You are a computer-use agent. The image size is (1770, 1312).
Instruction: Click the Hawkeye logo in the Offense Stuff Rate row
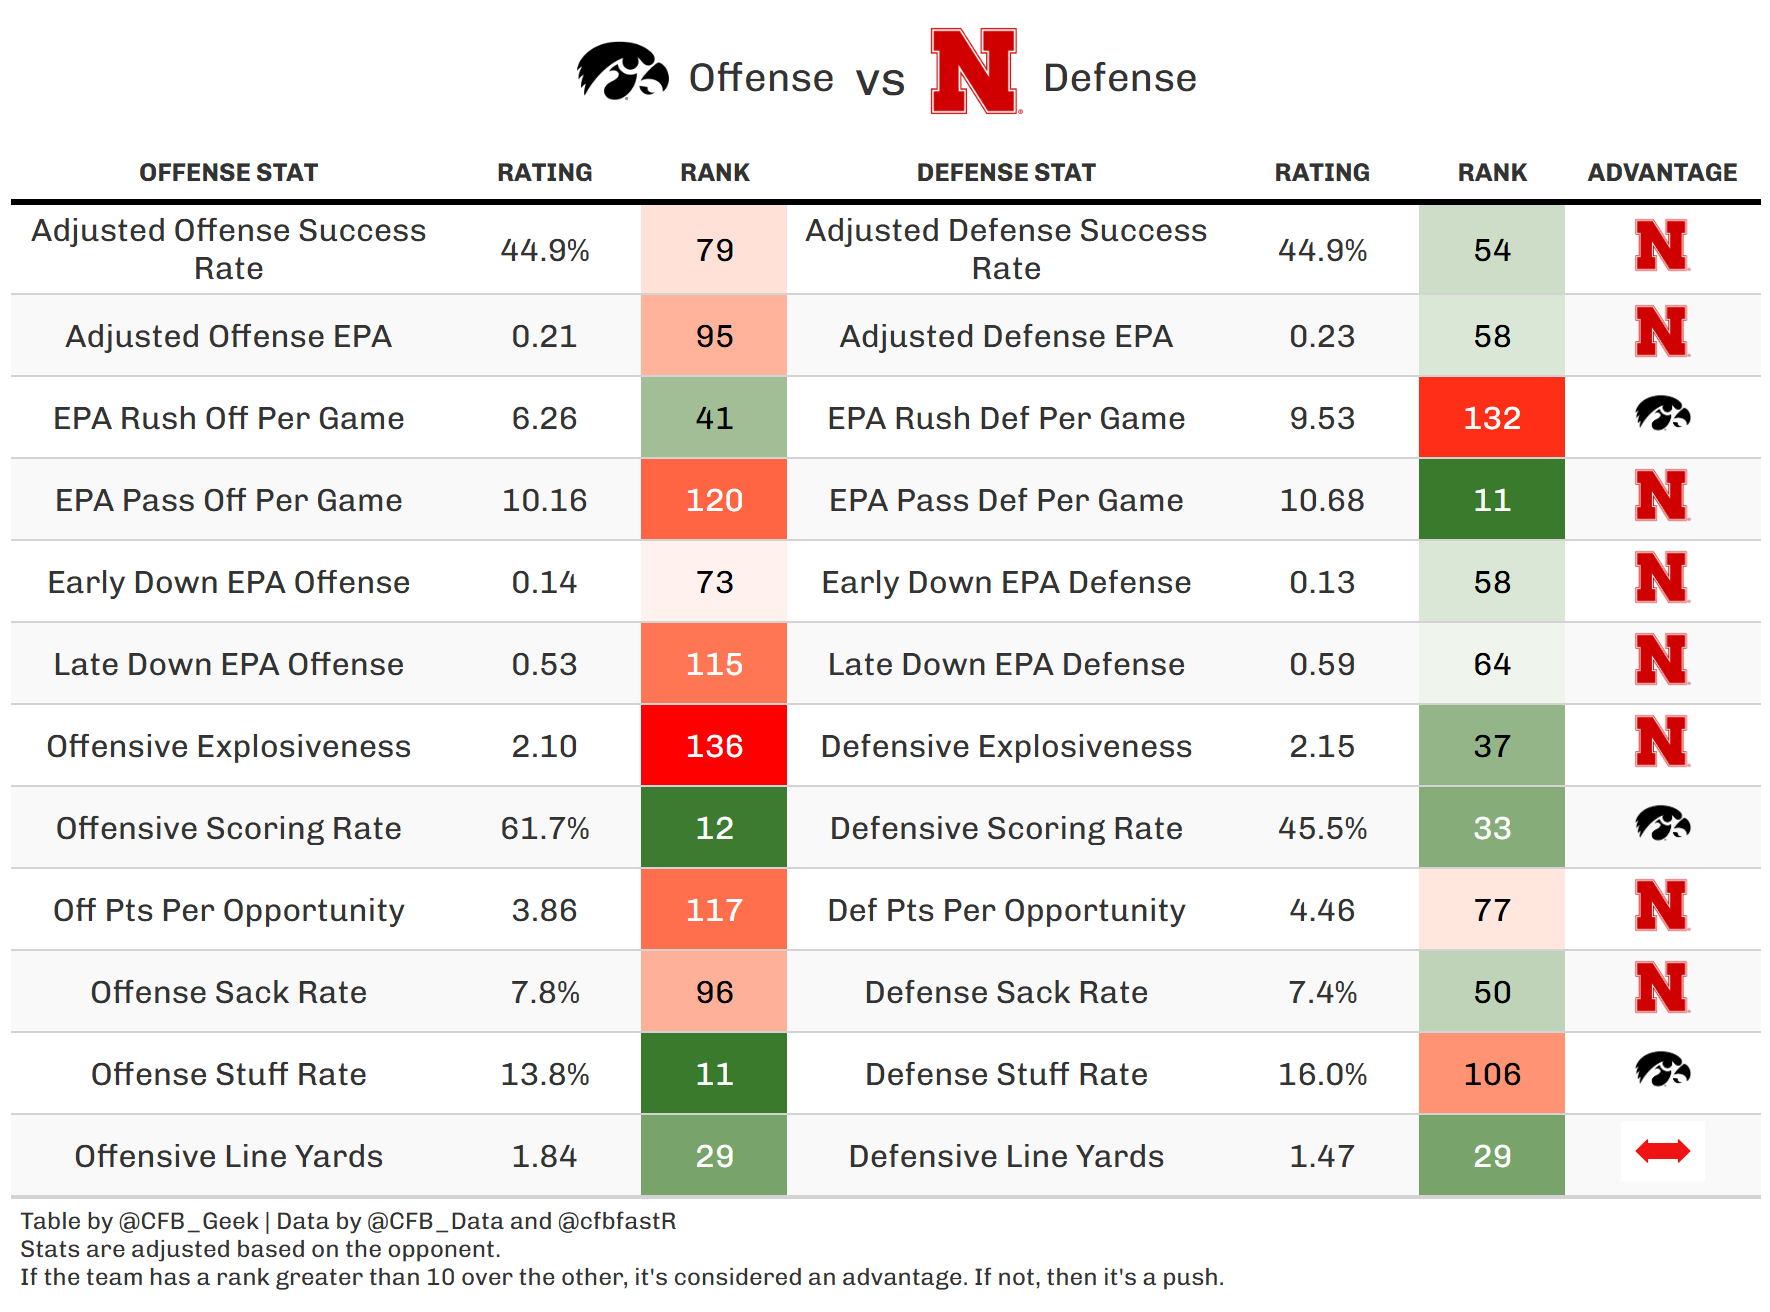tap(1662, 1070)
